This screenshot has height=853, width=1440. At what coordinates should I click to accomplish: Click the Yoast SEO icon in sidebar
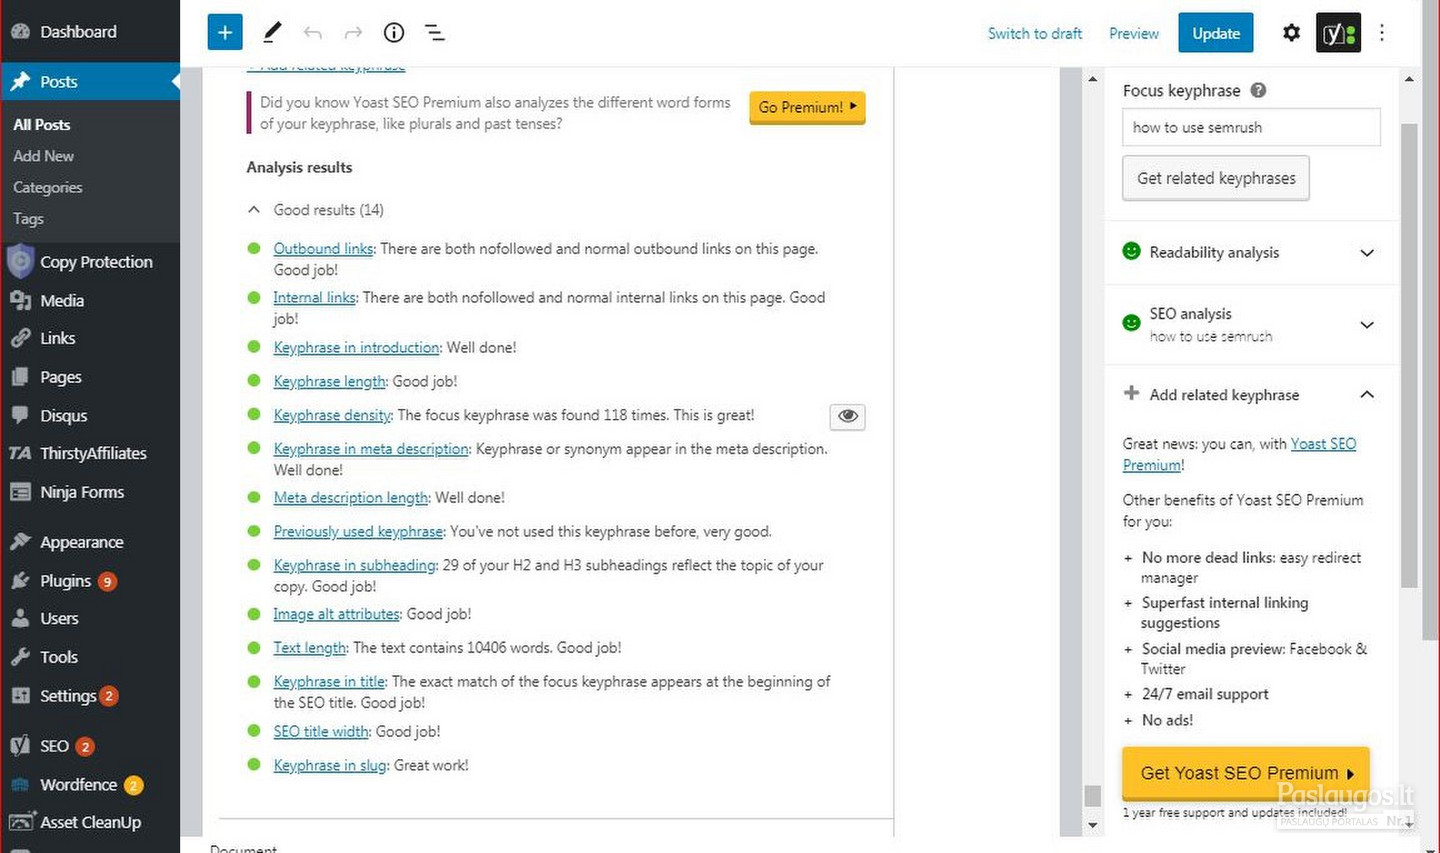coord(20,746)
